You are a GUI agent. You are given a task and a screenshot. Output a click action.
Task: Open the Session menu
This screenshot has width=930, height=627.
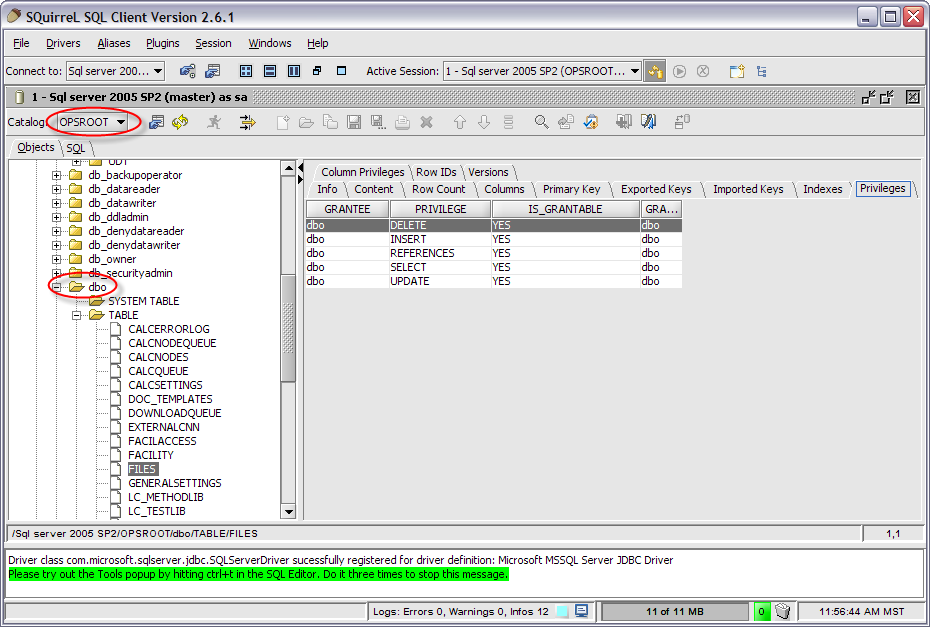tap(213, 43)
